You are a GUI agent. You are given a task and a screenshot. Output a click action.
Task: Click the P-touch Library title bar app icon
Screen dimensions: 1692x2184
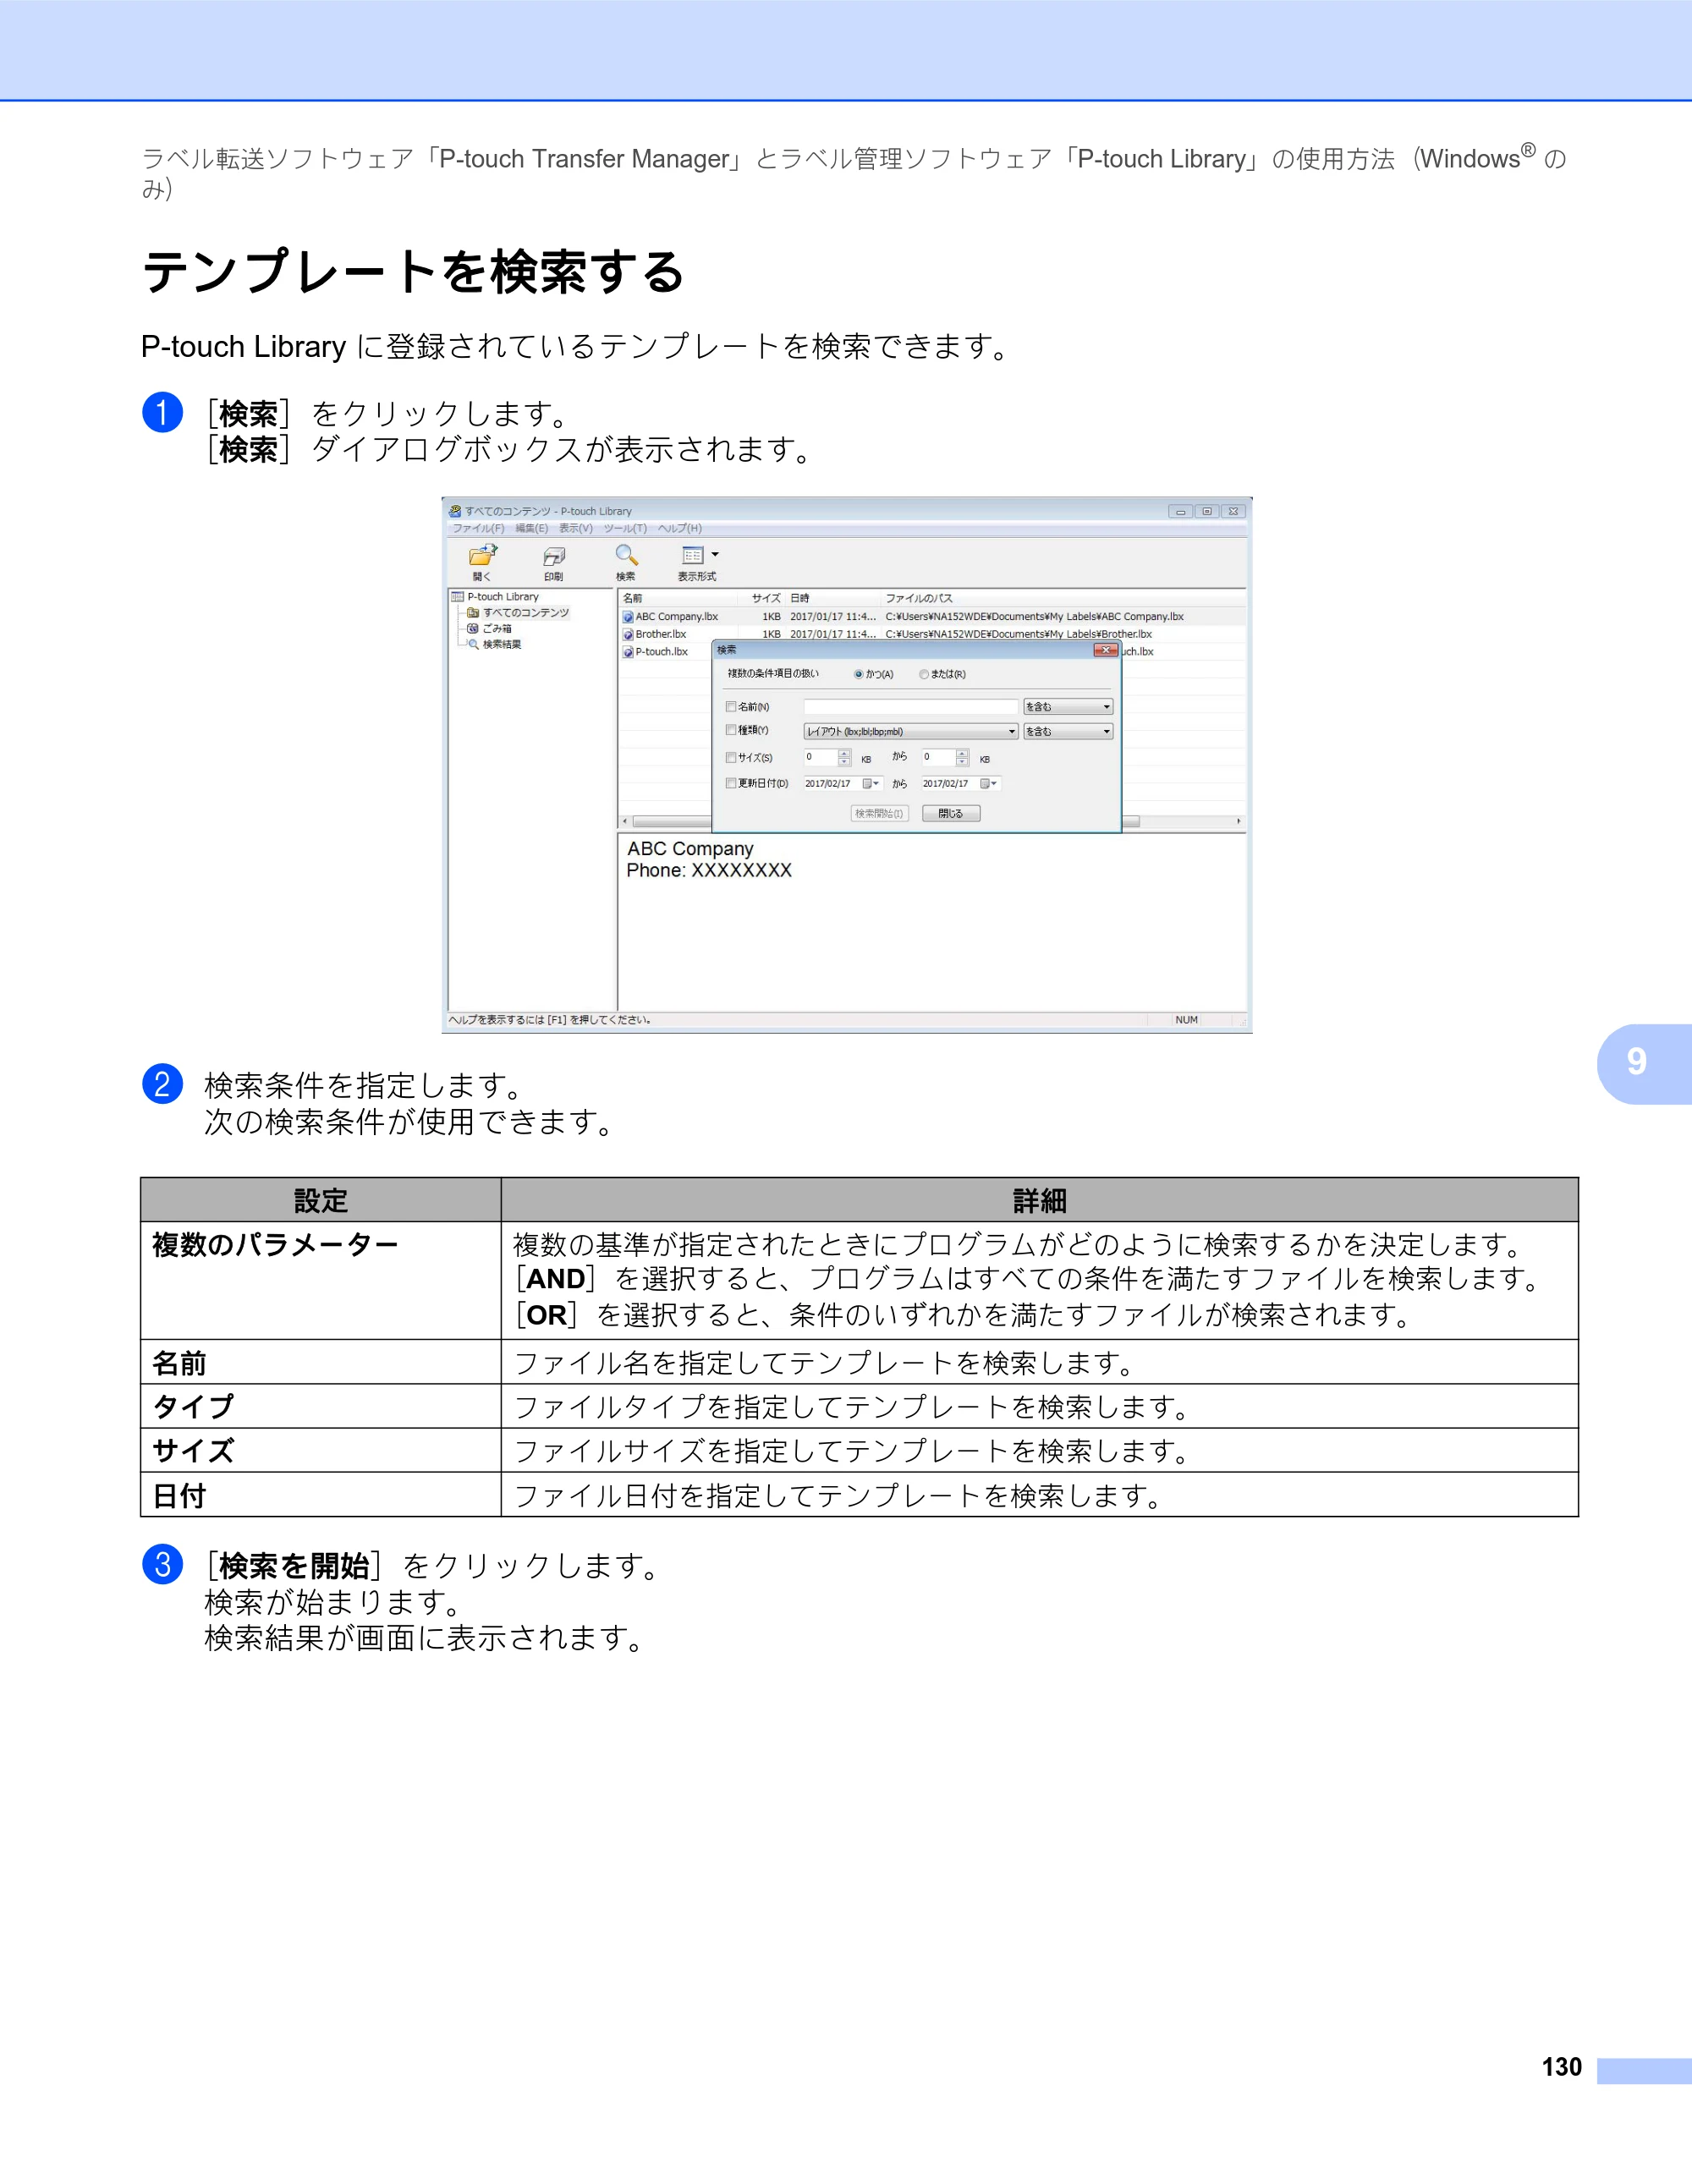[455, 511]
